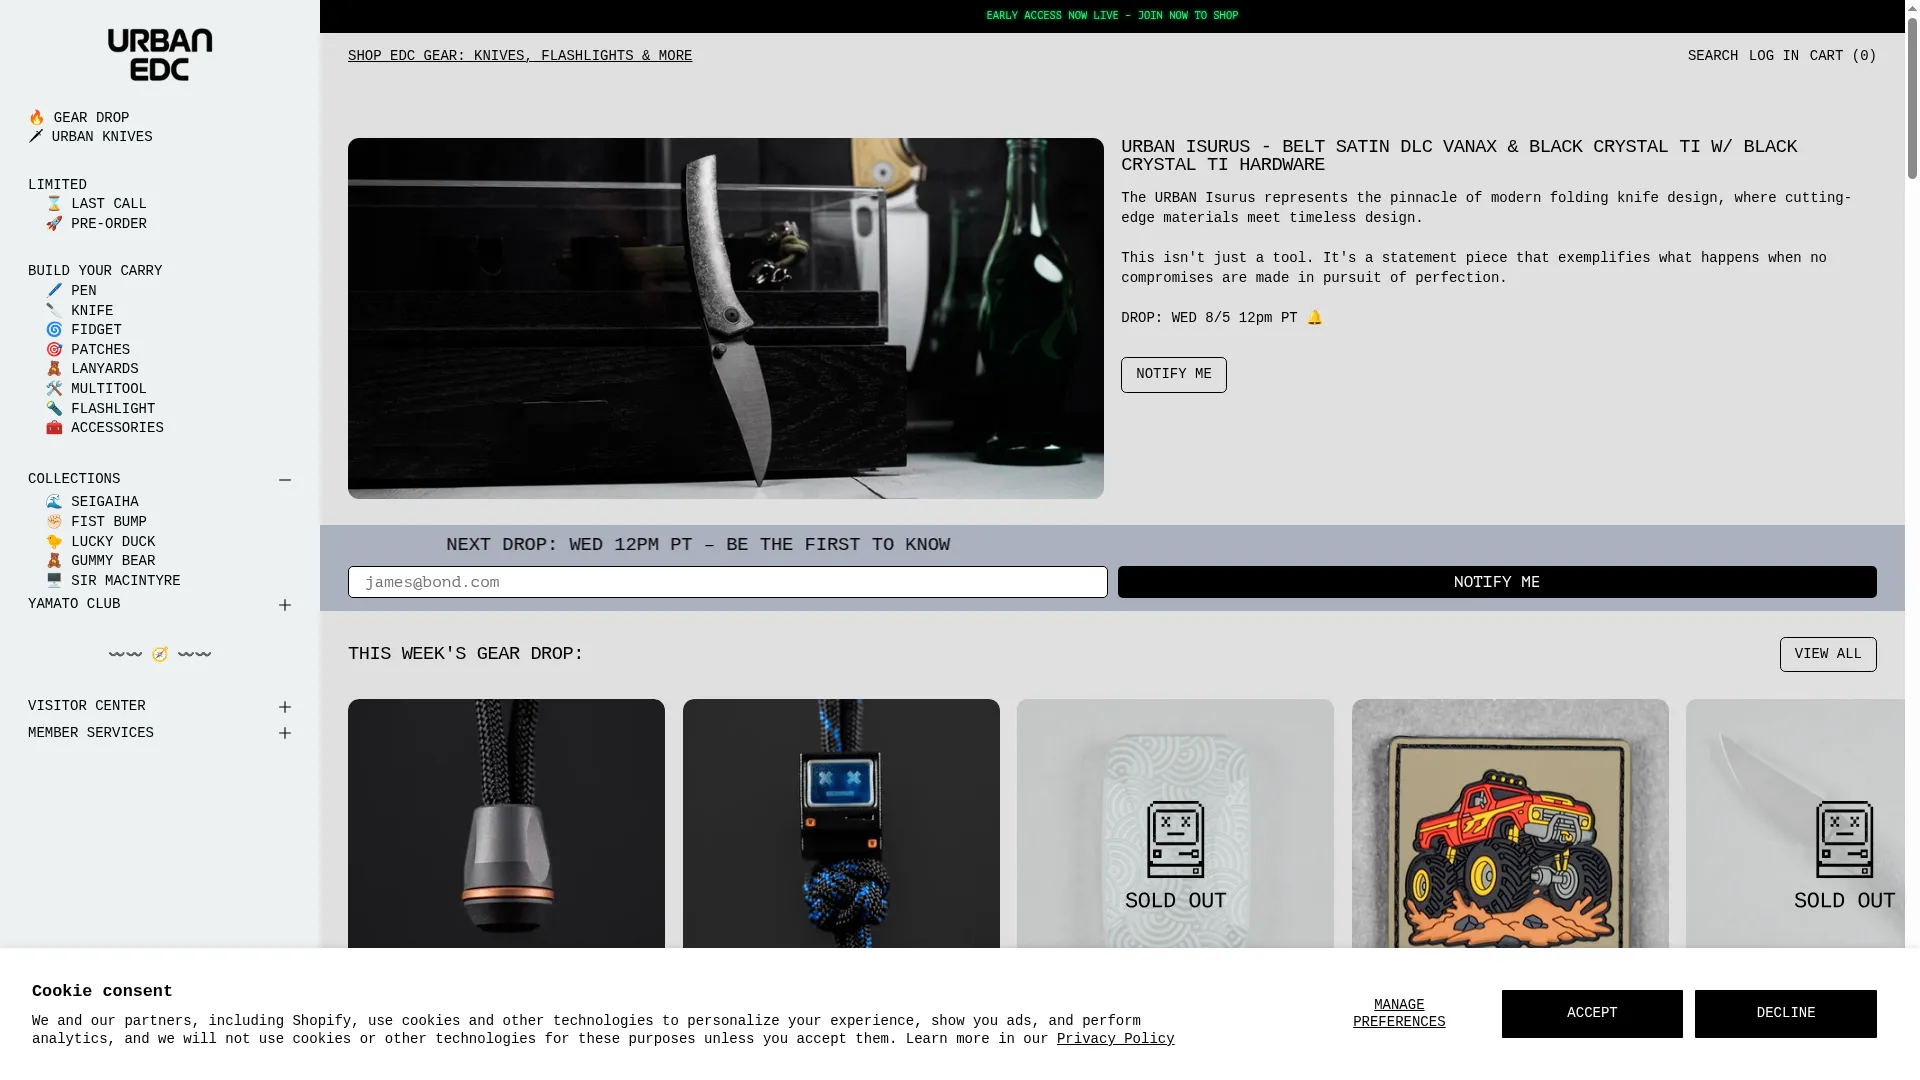This screenshot has width=1920, height=1080.
Task: Click the computer icon by Sir Macintyre
Action: click(54, 581)
